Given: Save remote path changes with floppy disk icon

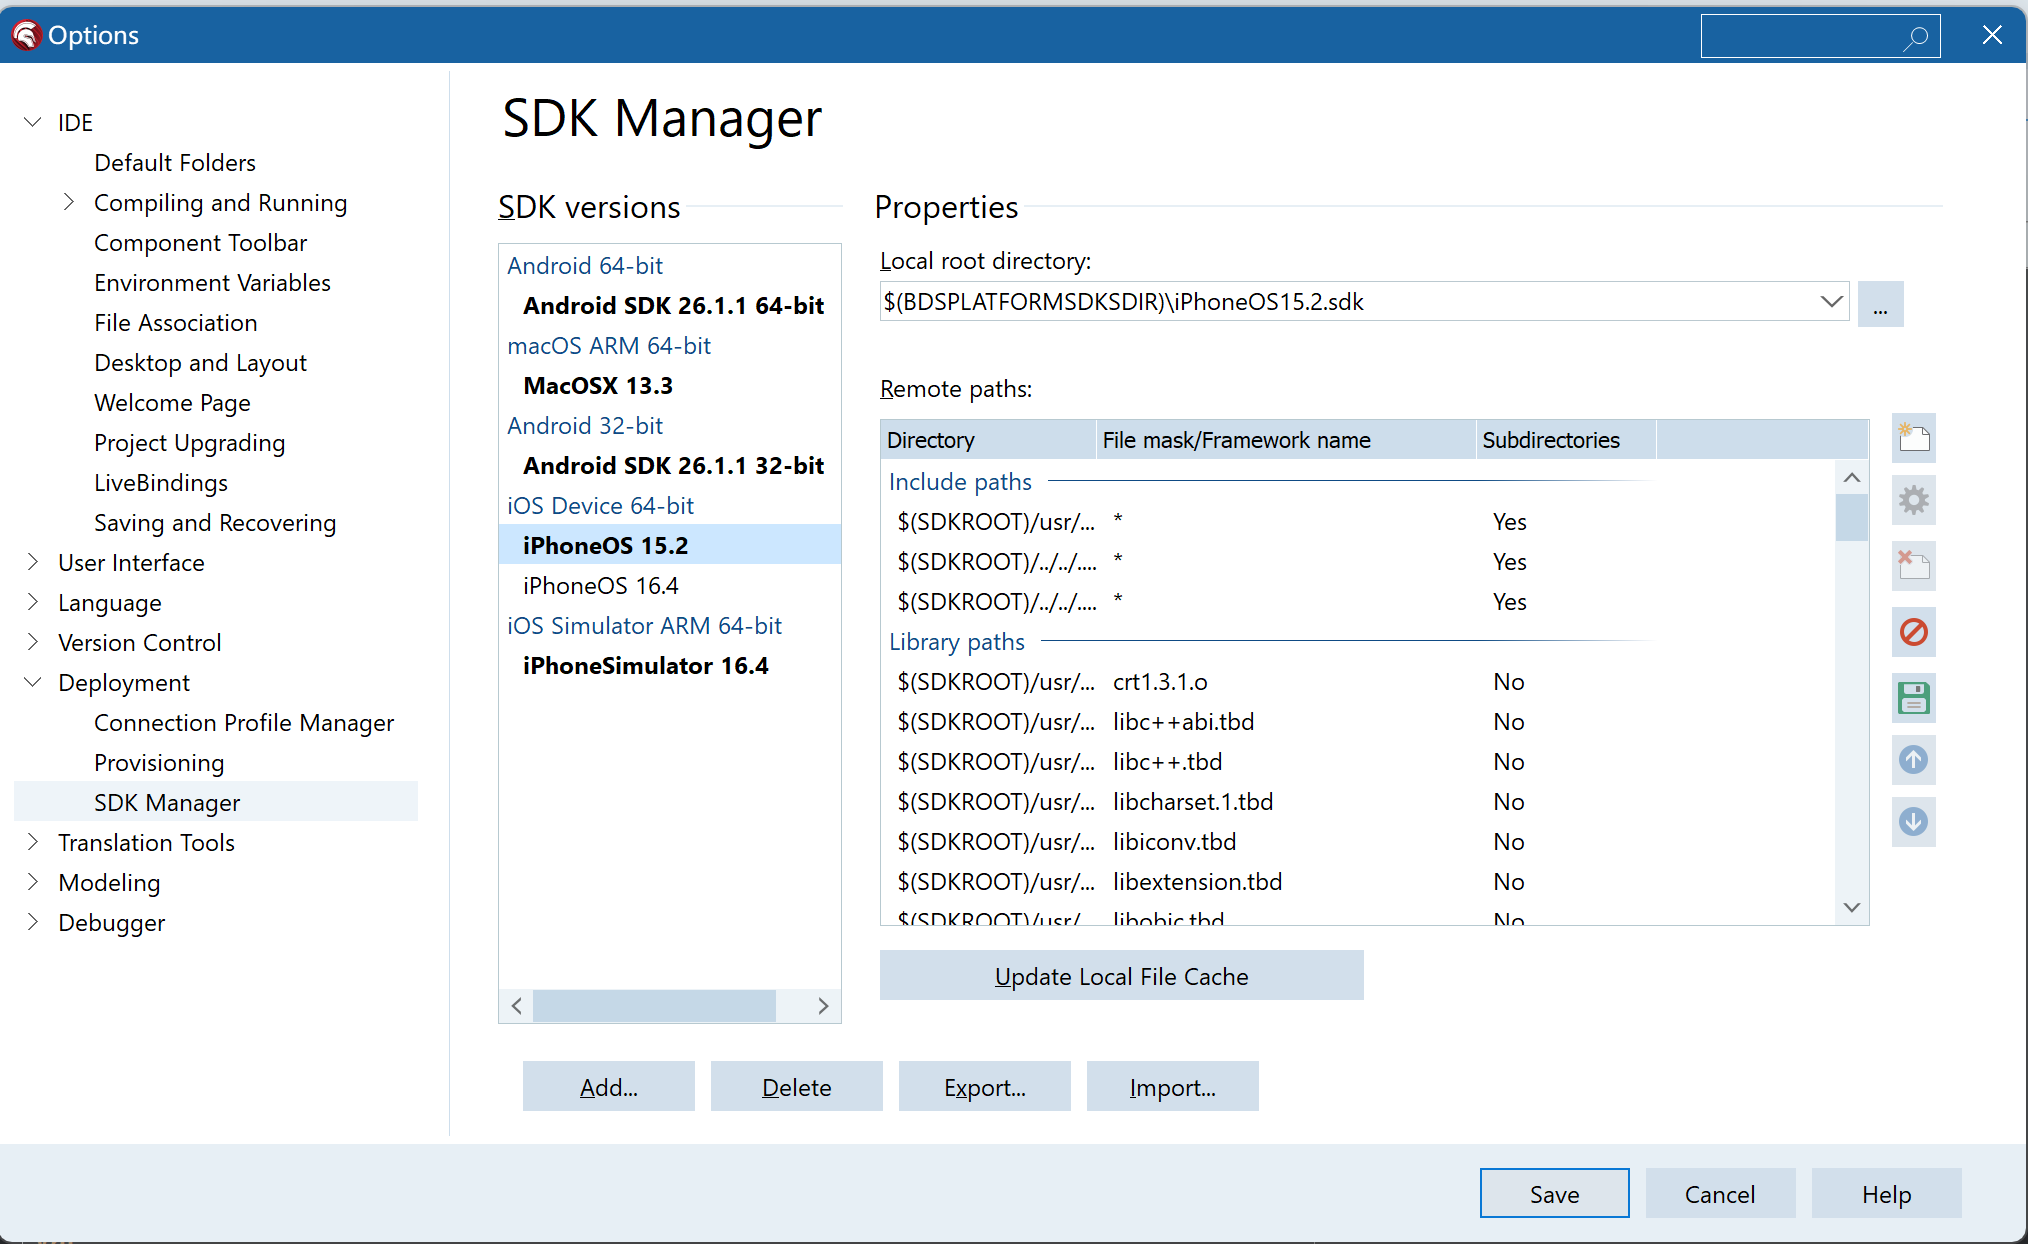Looking at the screenshot, I should point(1913,698).
